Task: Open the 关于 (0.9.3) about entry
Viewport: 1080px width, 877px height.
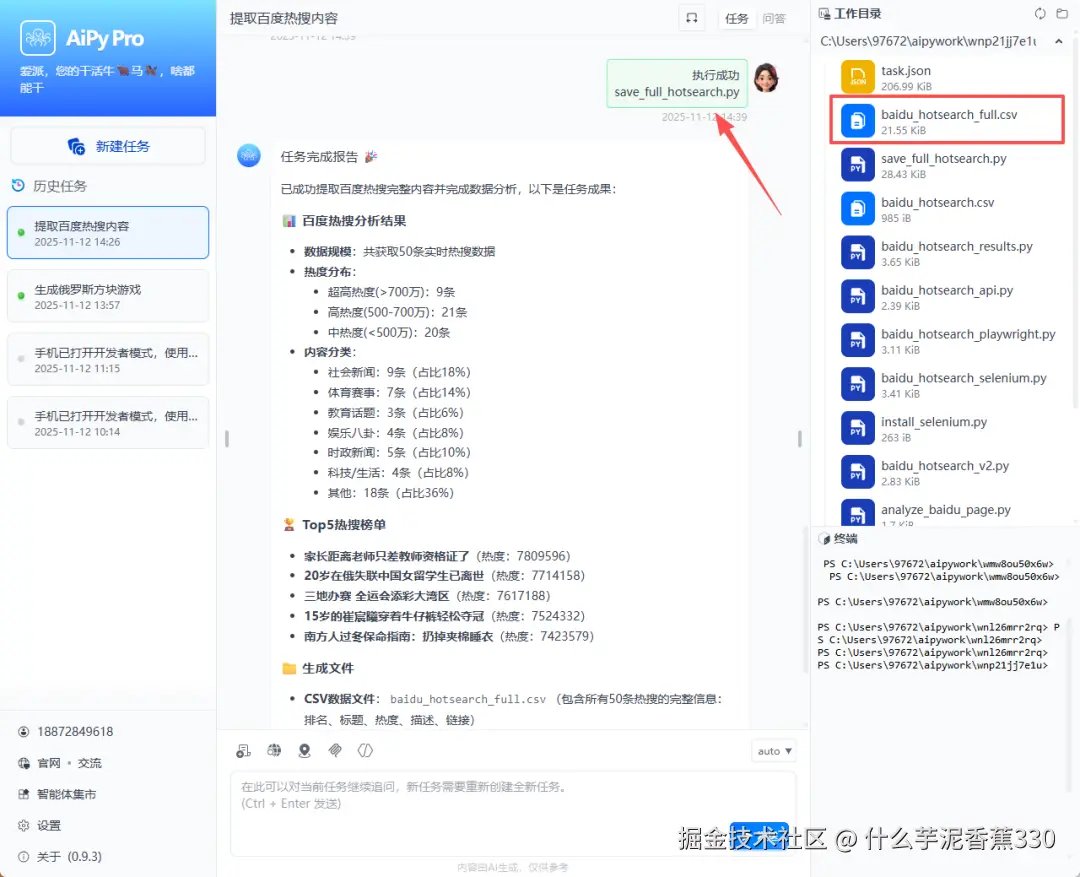Action: 60,856
